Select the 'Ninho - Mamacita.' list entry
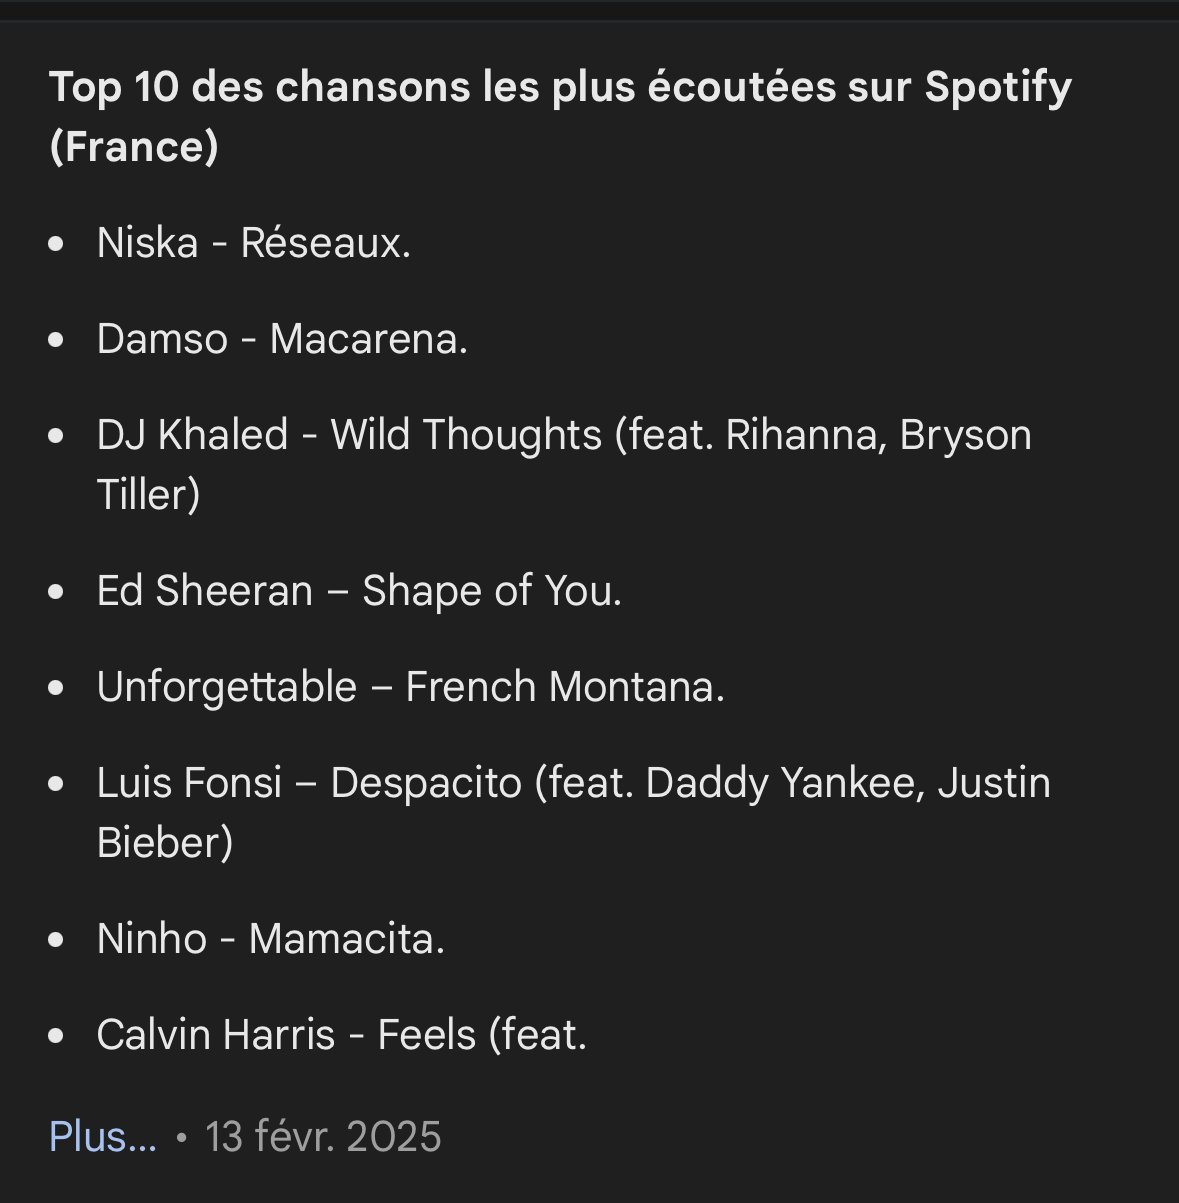The width and height of the screenshot is (1179, 1203). (271, 939)
